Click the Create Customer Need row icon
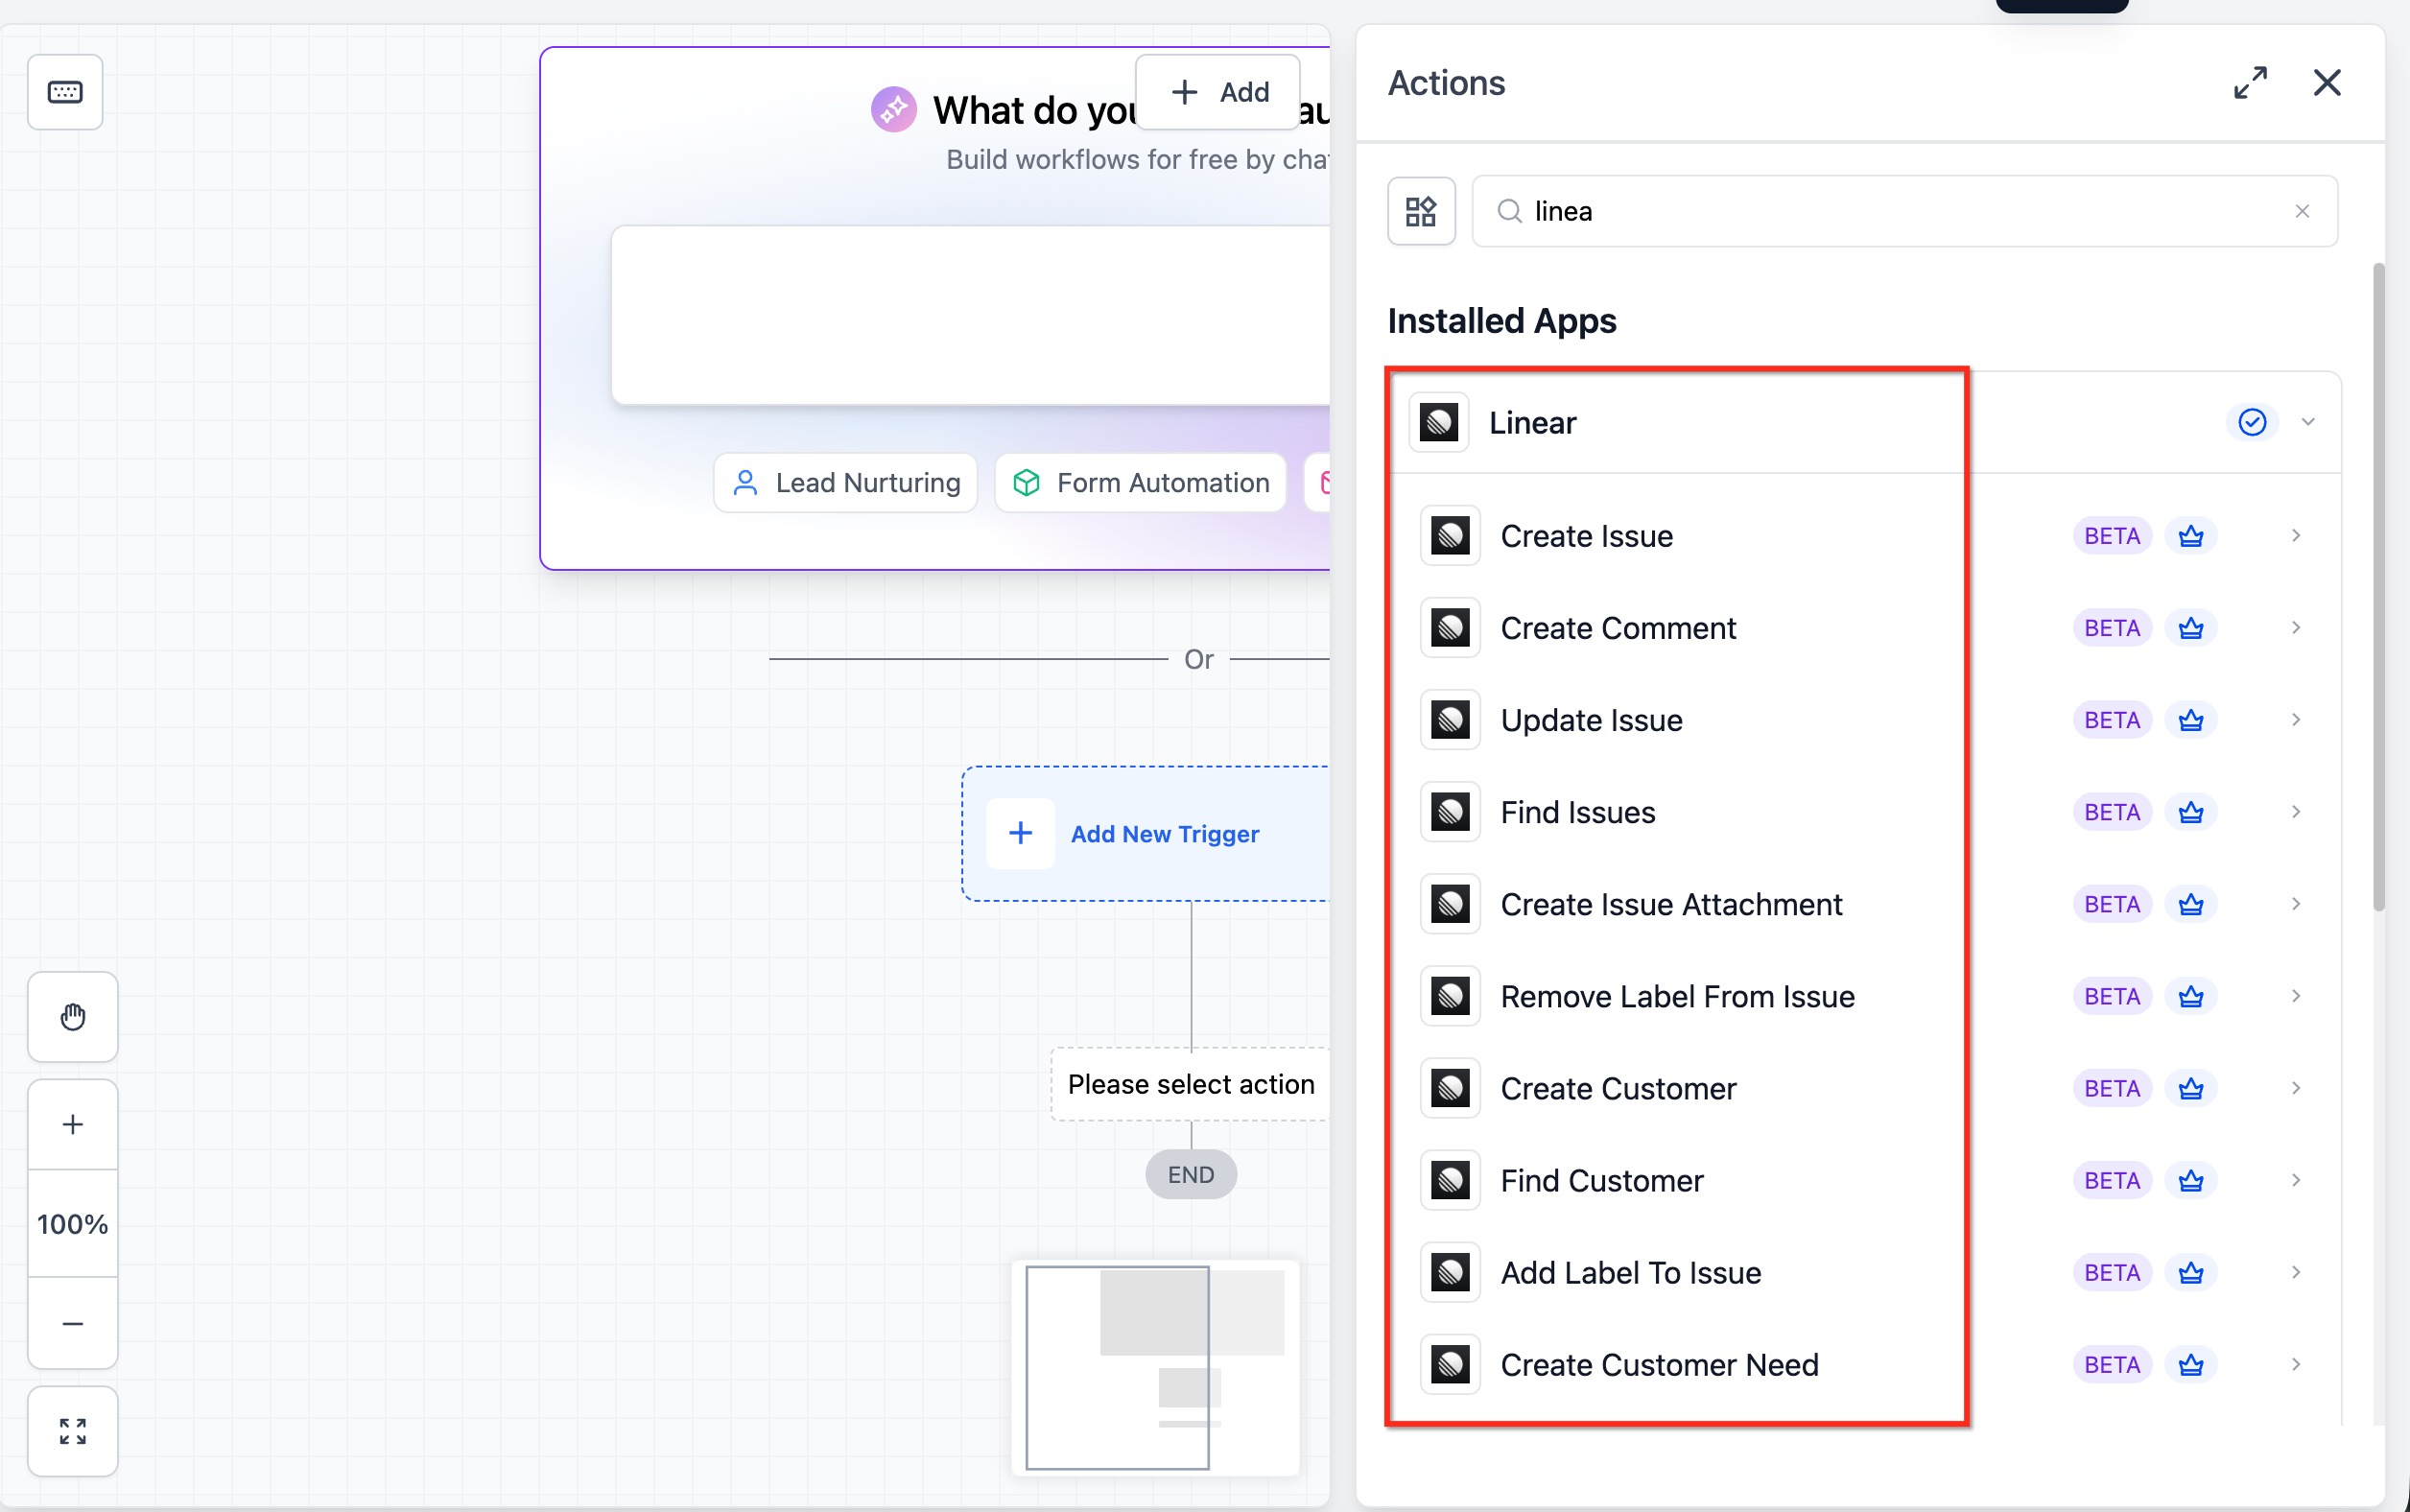 (x=1450, y=1364)
